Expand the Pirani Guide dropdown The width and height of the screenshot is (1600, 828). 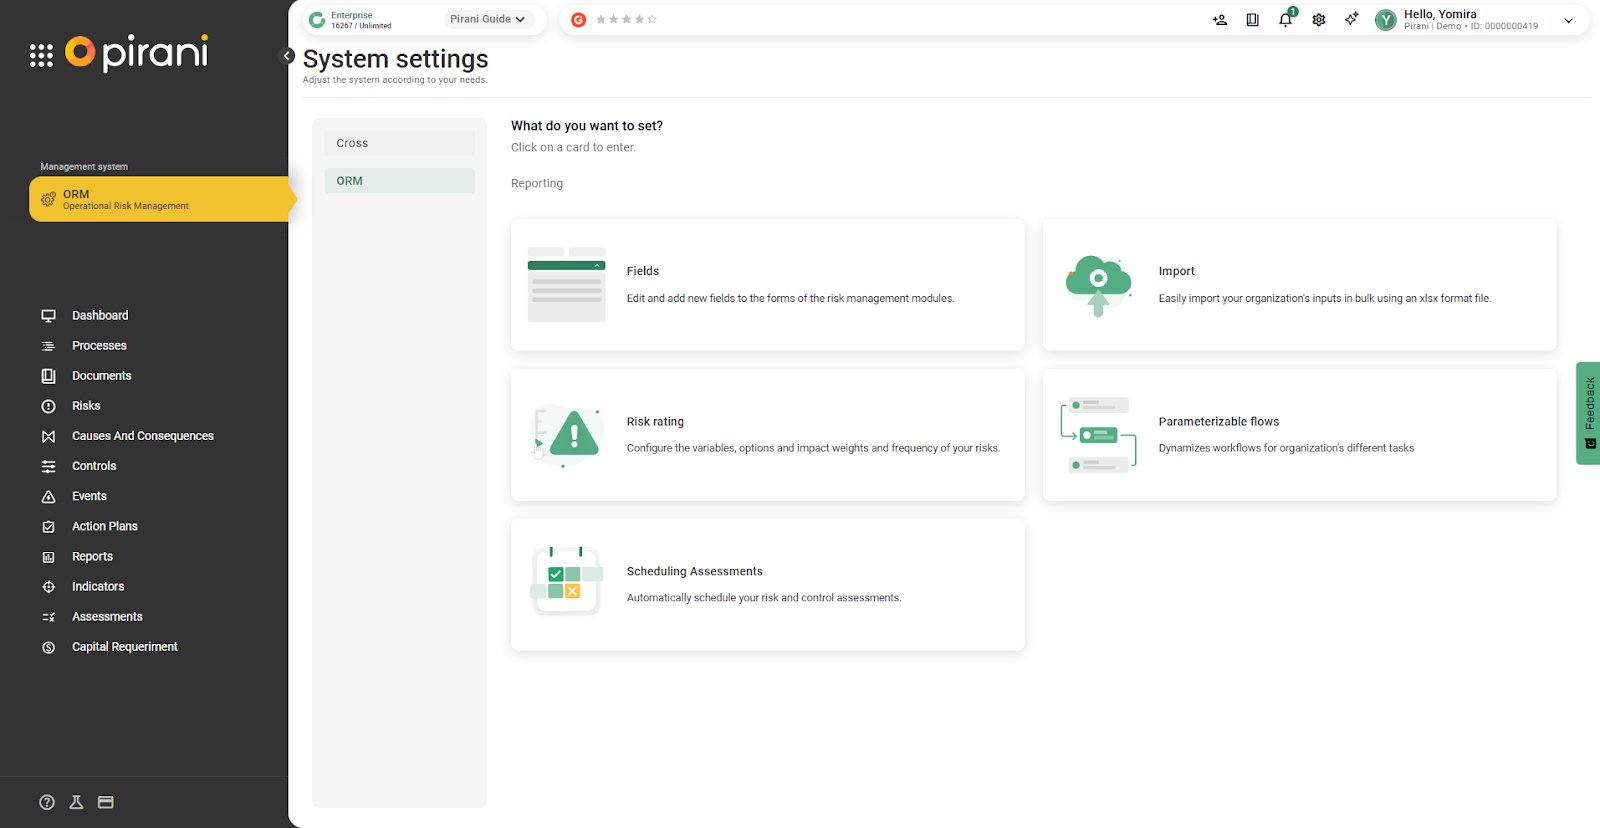pyautogui.click(x=487, y=19)
